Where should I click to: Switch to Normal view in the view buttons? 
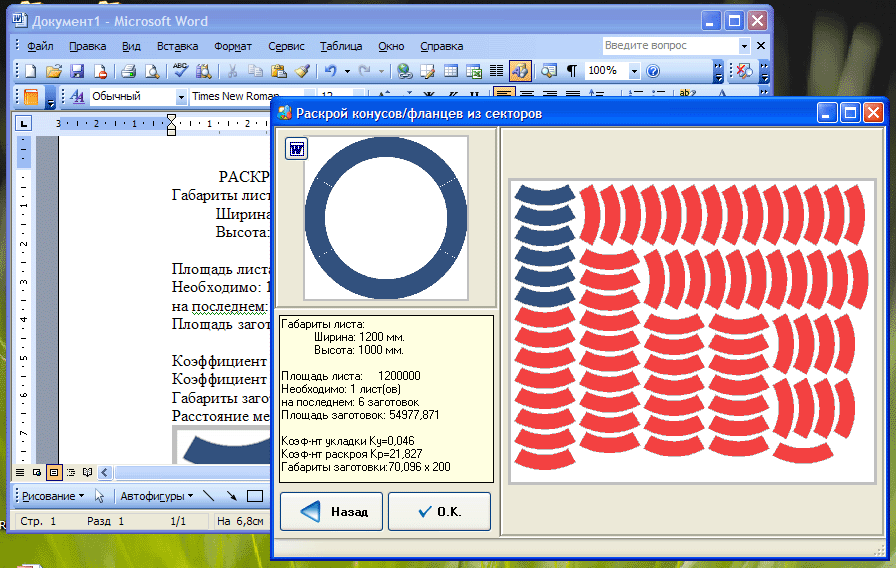coord(22,472)
